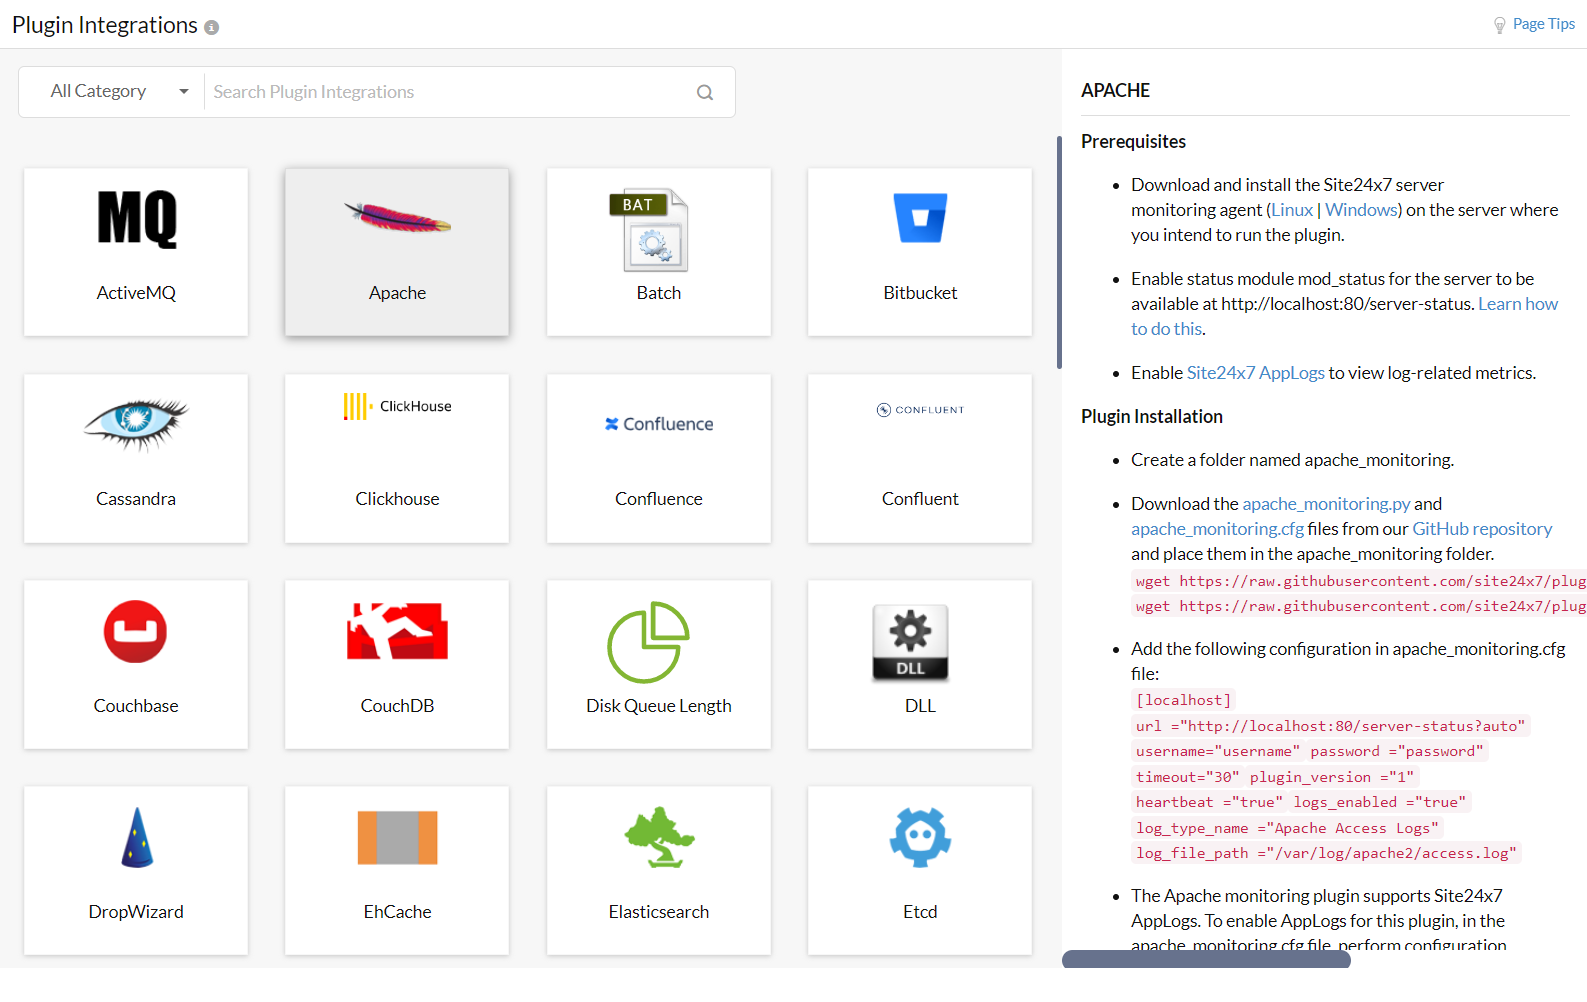Viewport: 1587px width, 1002px height.
Task: Open the EhCache logo
Action: point(397,838)
